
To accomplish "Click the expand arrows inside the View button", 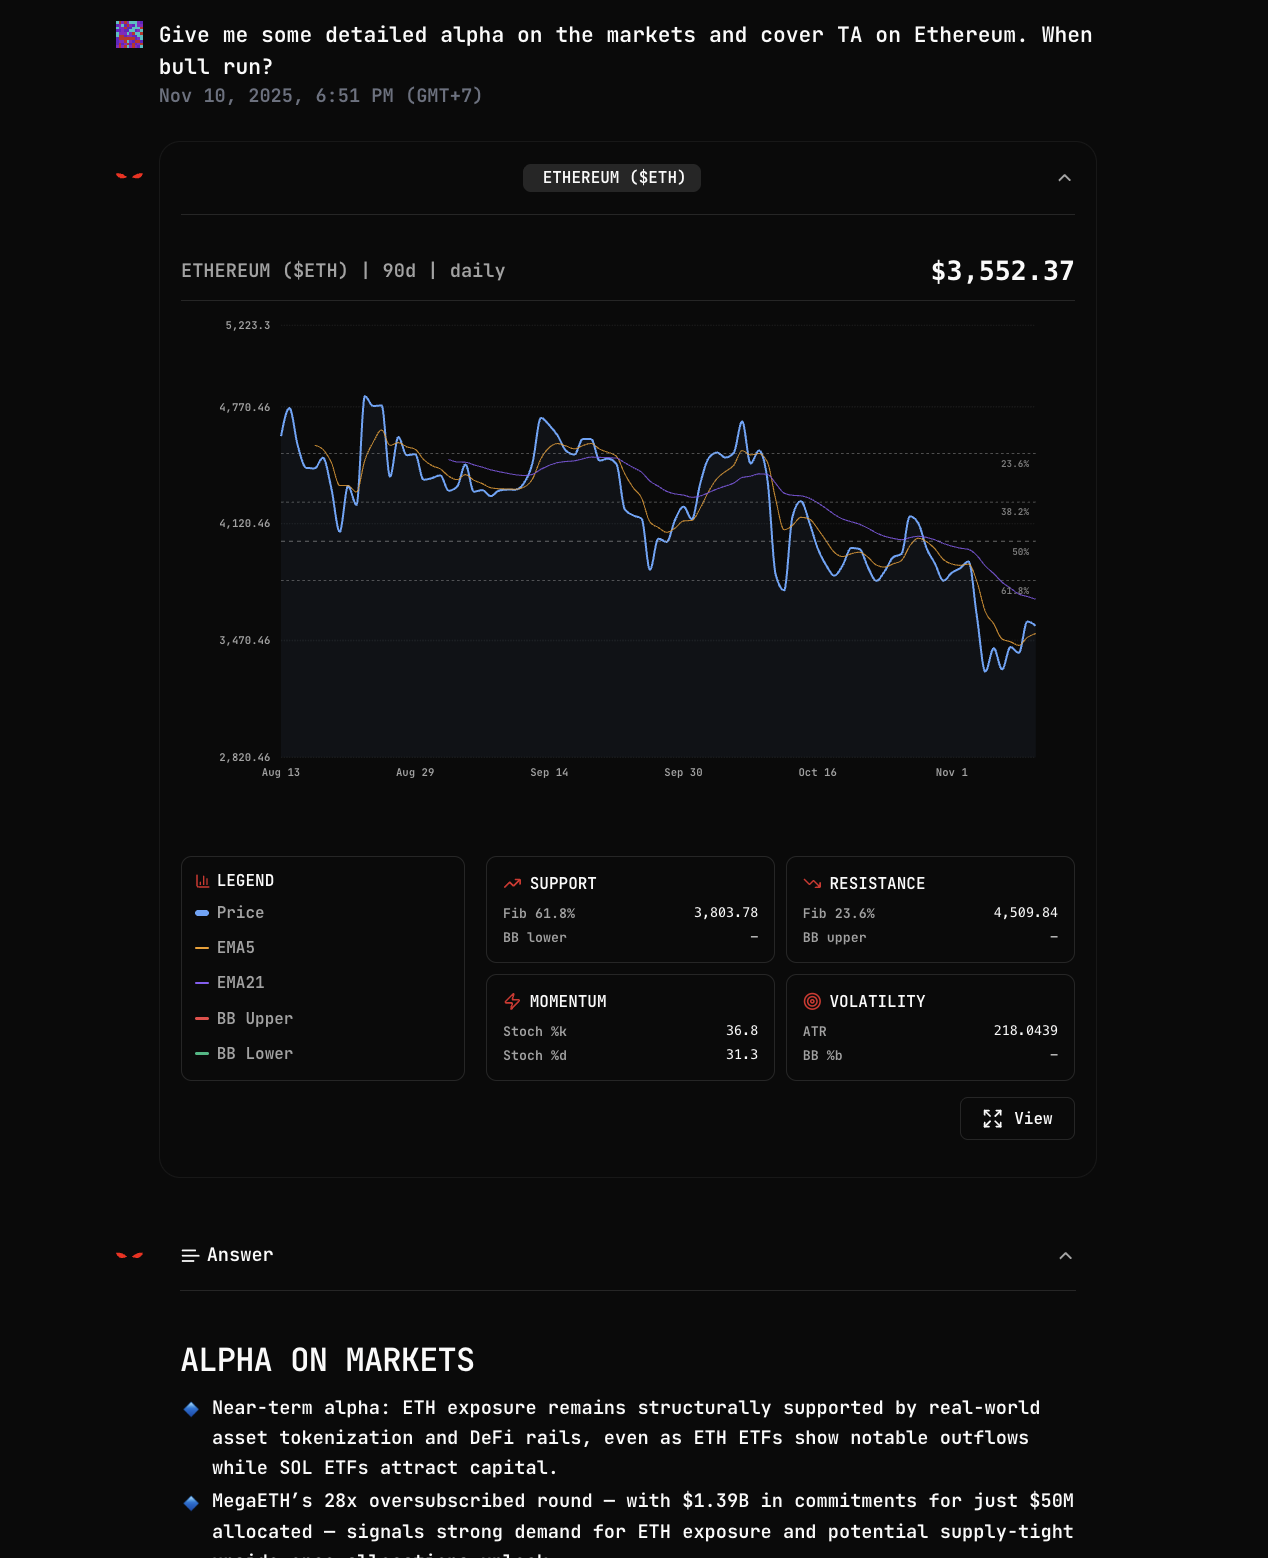I will (992, 1118).
